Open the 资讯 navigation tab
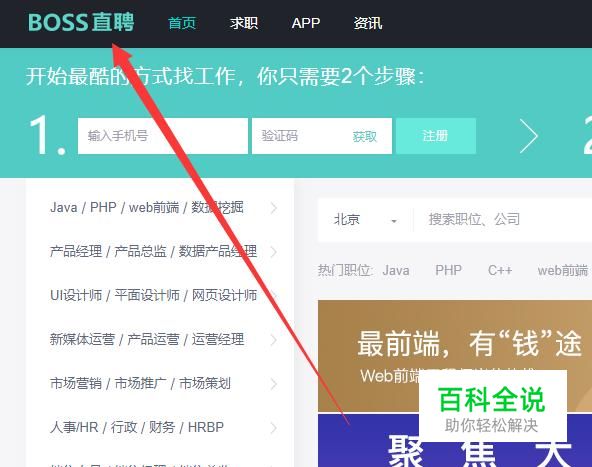The width and height of the screenshot is (592, 467). [368, 23]
